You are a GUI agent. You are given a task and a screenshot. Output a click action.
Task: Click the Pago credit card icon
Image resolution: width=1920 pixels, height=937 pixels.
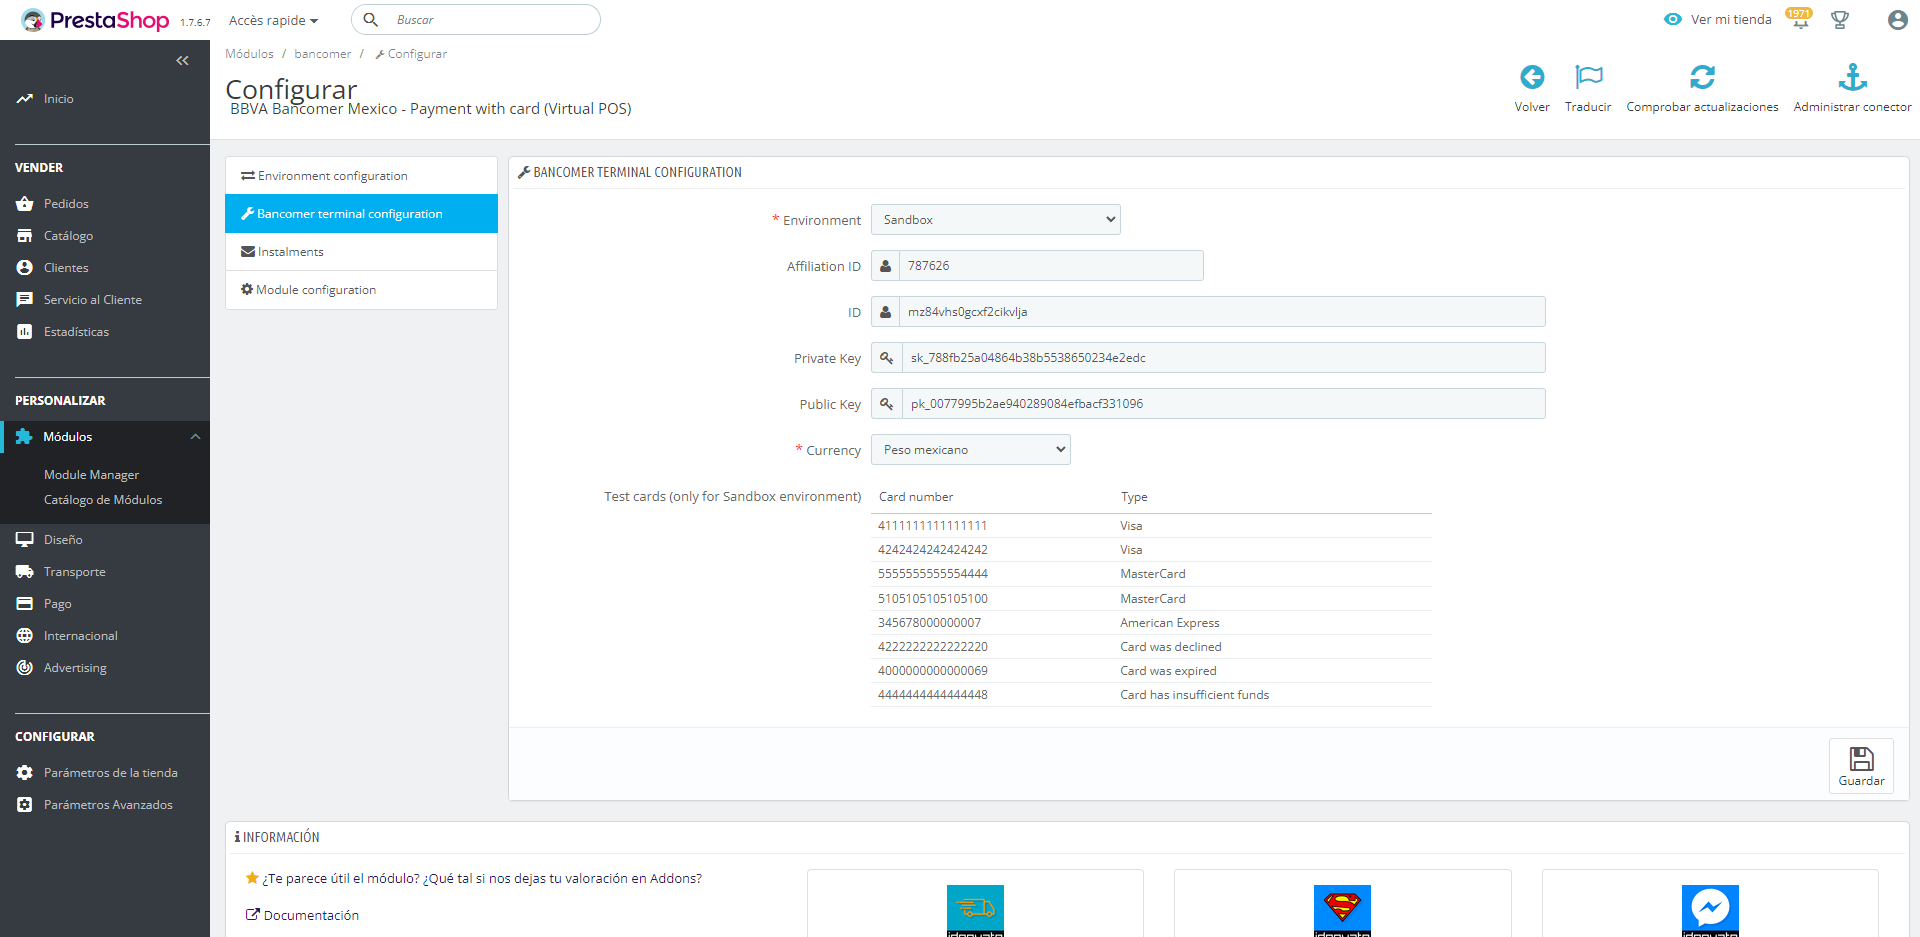(x=25, y=604)
